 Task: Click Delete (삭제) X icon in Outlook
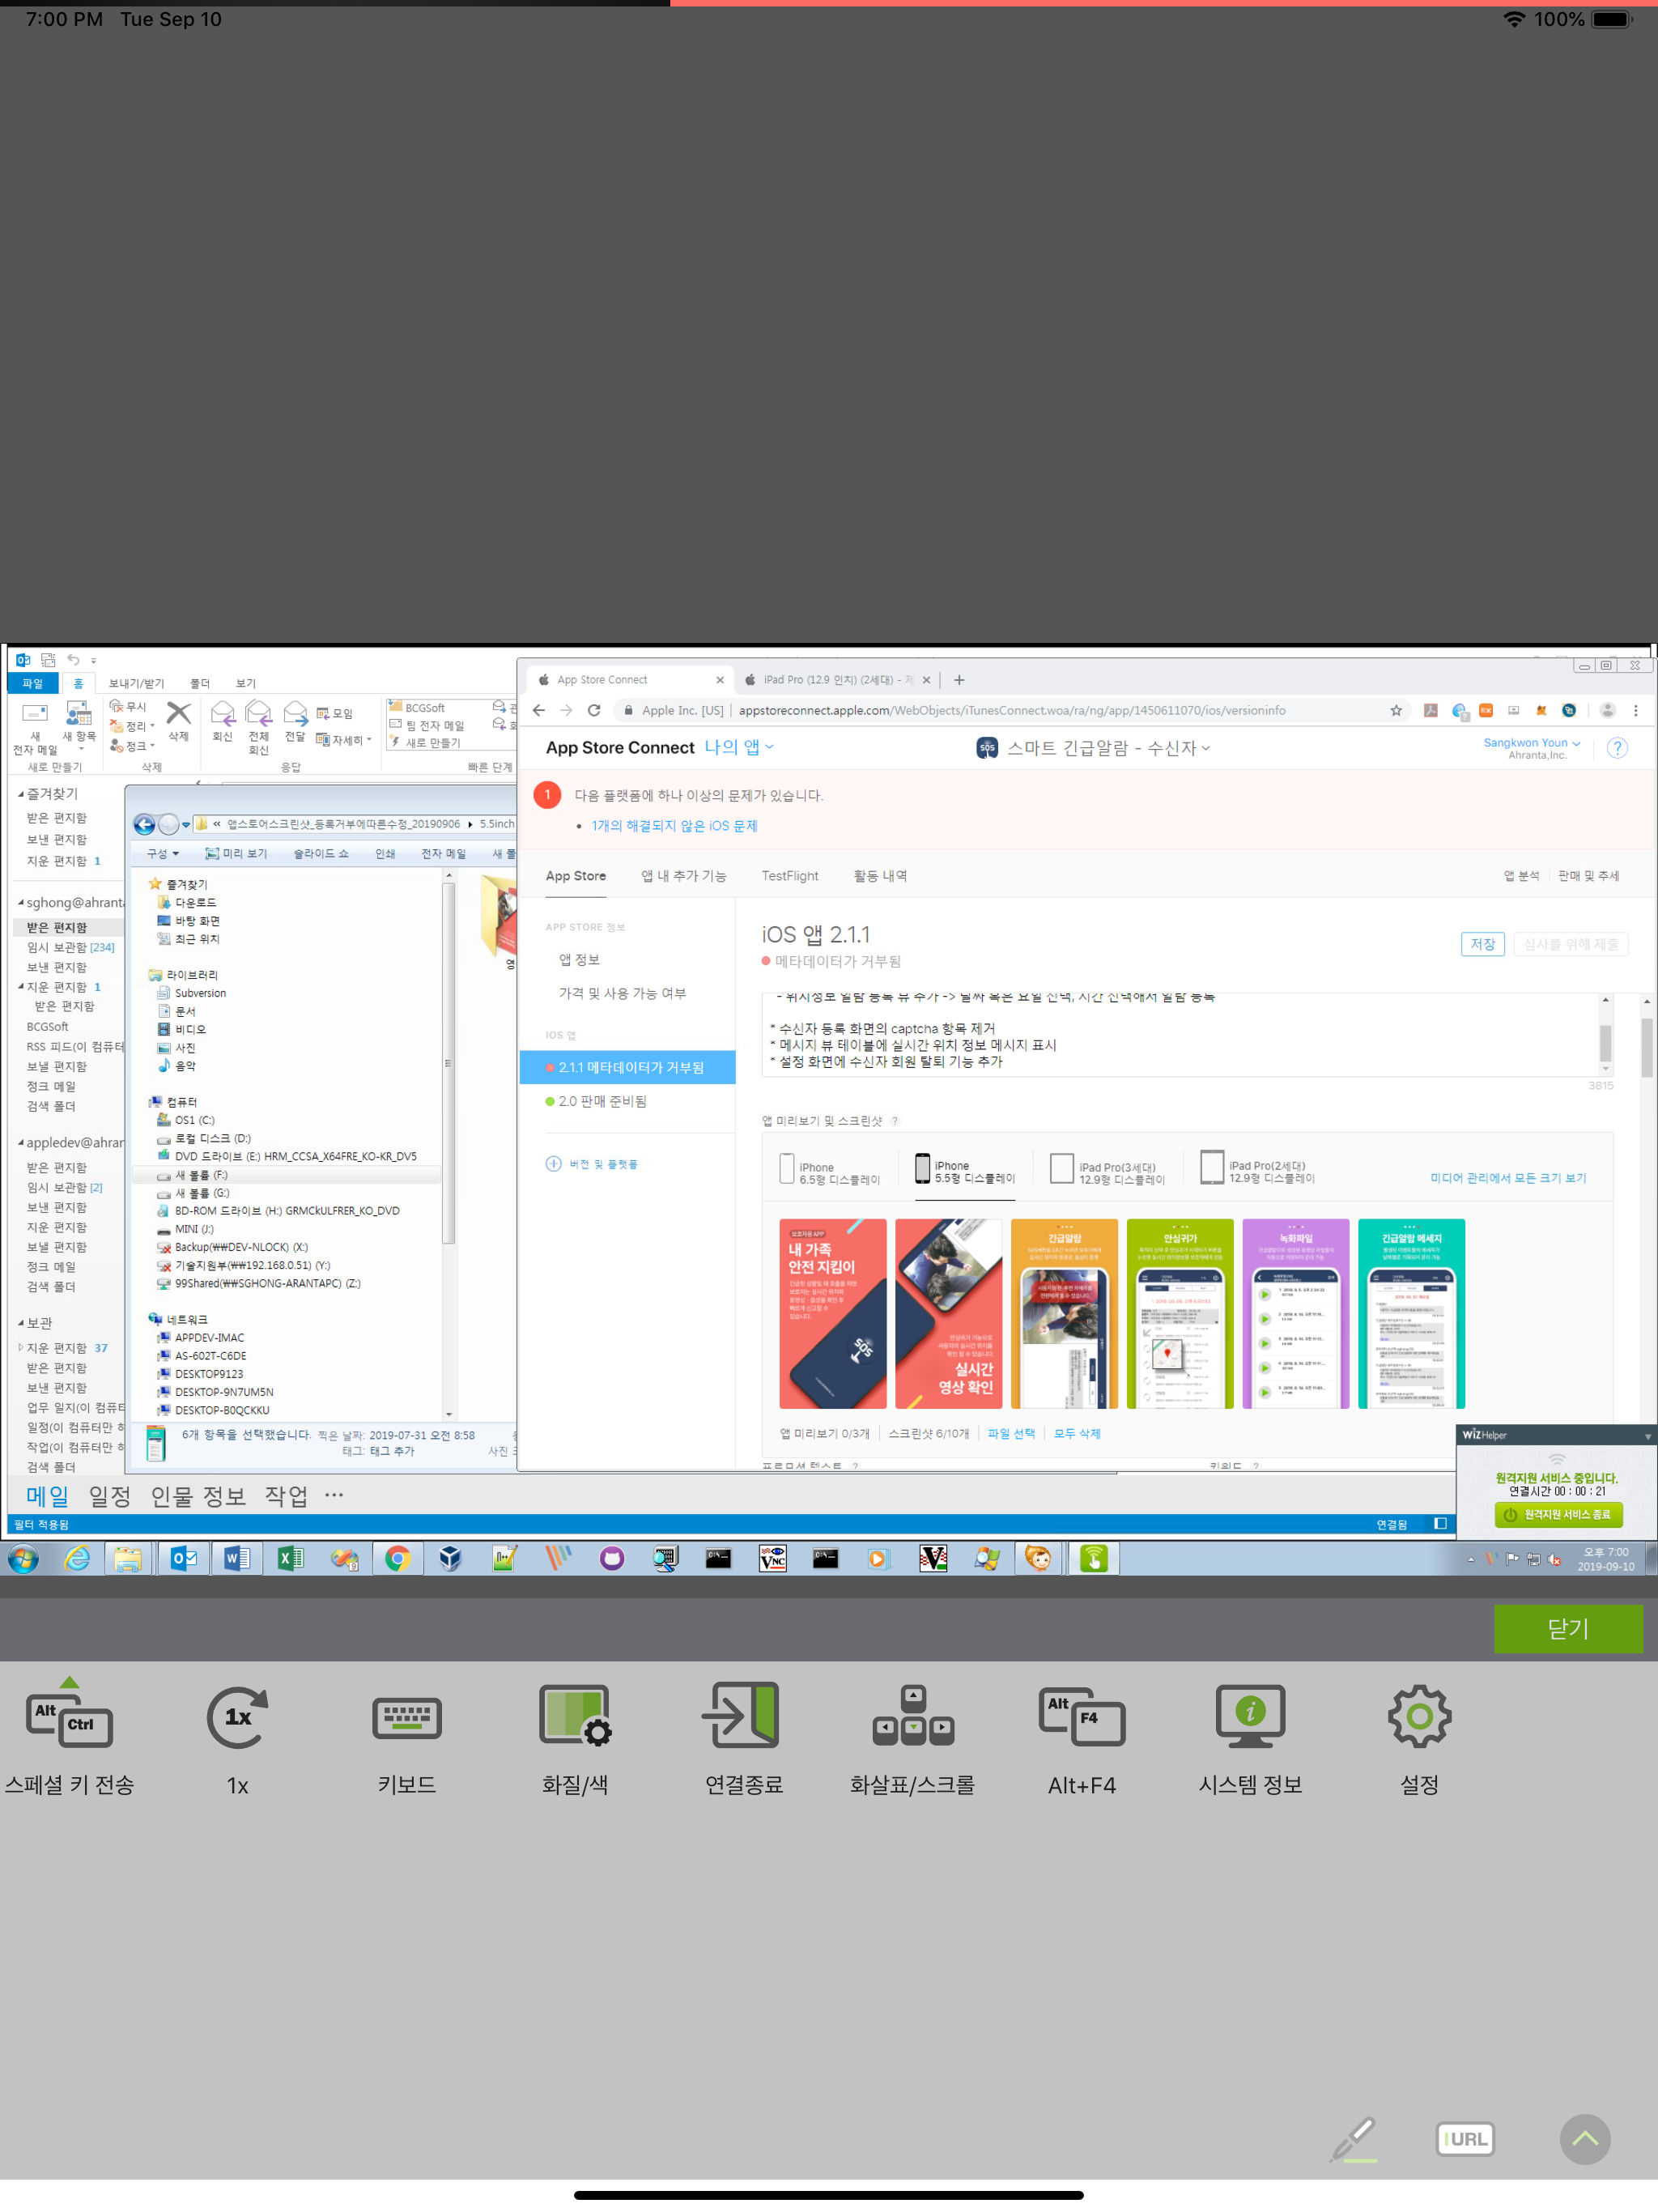pos(178,721)
